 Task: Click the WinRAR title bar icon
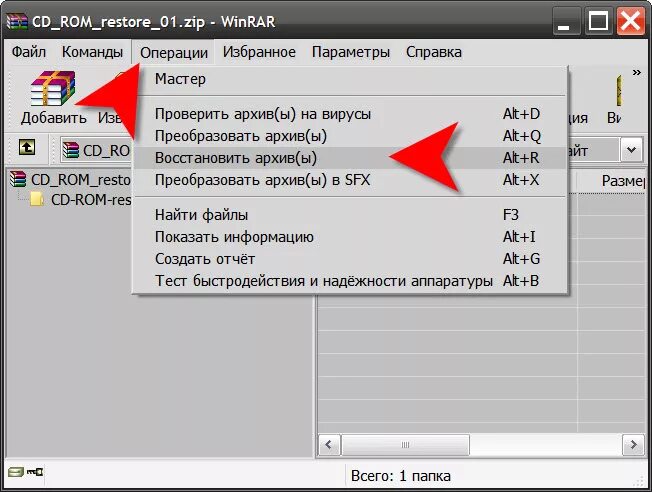17,22
